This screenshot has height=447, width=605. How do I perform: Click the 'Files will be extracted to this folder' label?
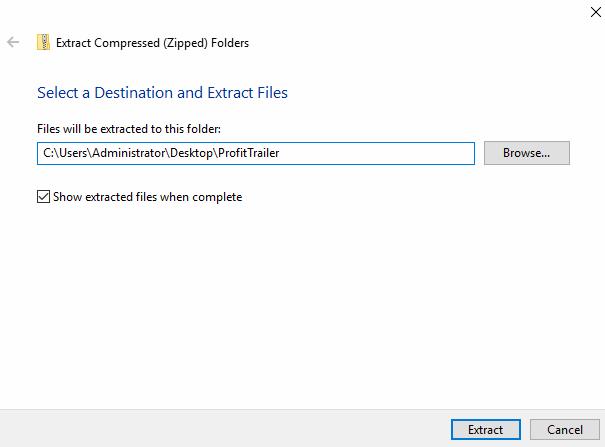click(x=129, y=129)
